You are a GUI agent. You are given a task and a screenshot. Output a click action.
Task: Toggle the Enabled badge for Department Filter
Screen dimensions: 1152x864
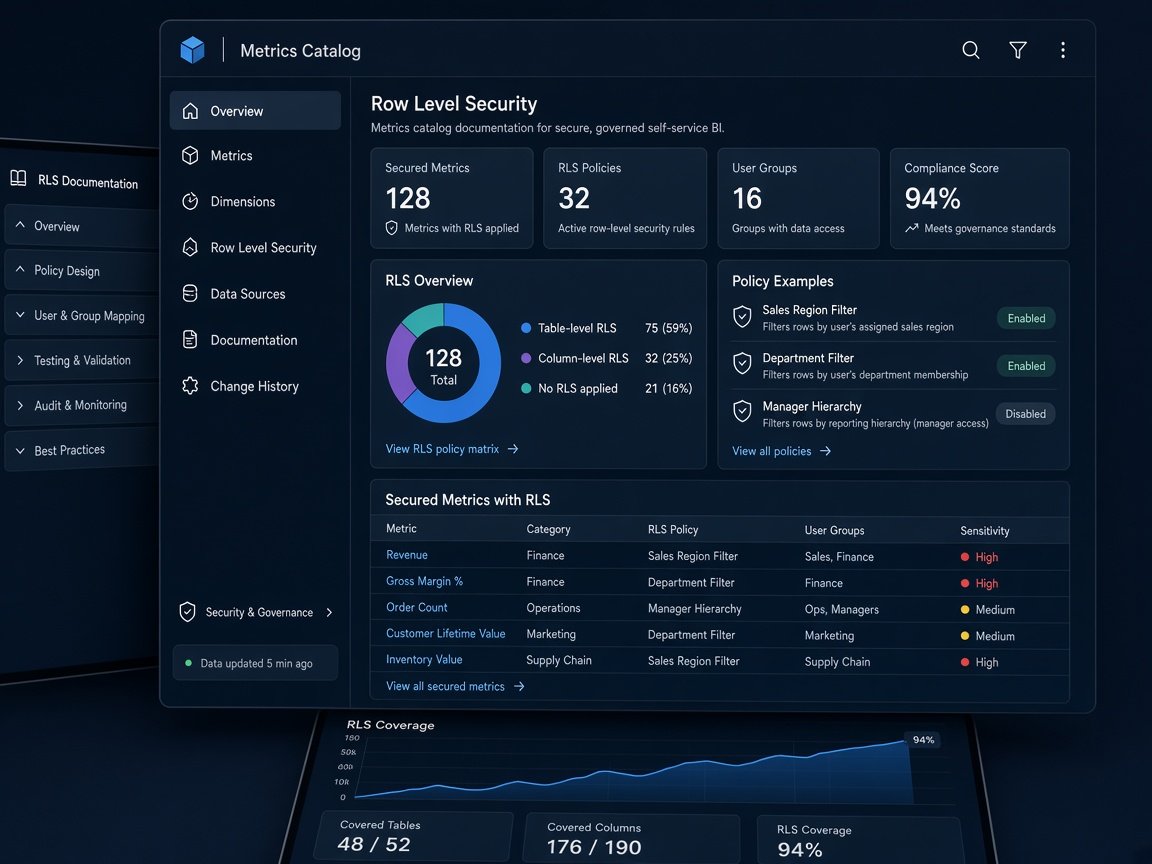pos(1026,366)
